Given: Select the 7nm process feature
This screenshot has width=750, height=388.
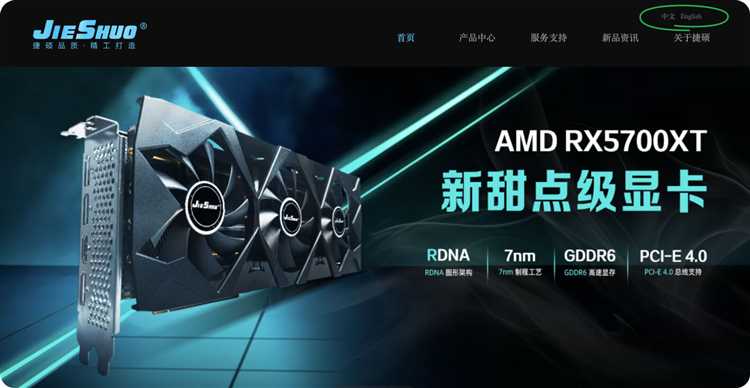Looking at the screenshot, I should [520, 262].
